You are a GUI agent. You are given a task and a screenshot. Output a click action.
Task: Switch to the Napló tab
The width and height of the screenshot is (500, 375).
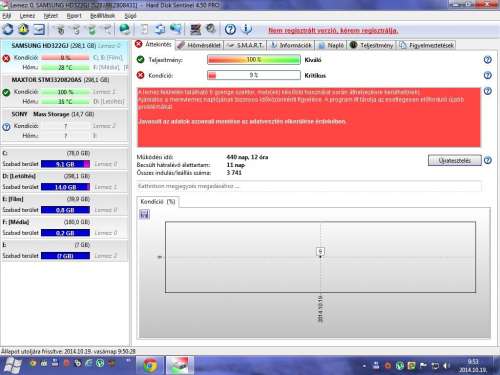coord(331,45)
